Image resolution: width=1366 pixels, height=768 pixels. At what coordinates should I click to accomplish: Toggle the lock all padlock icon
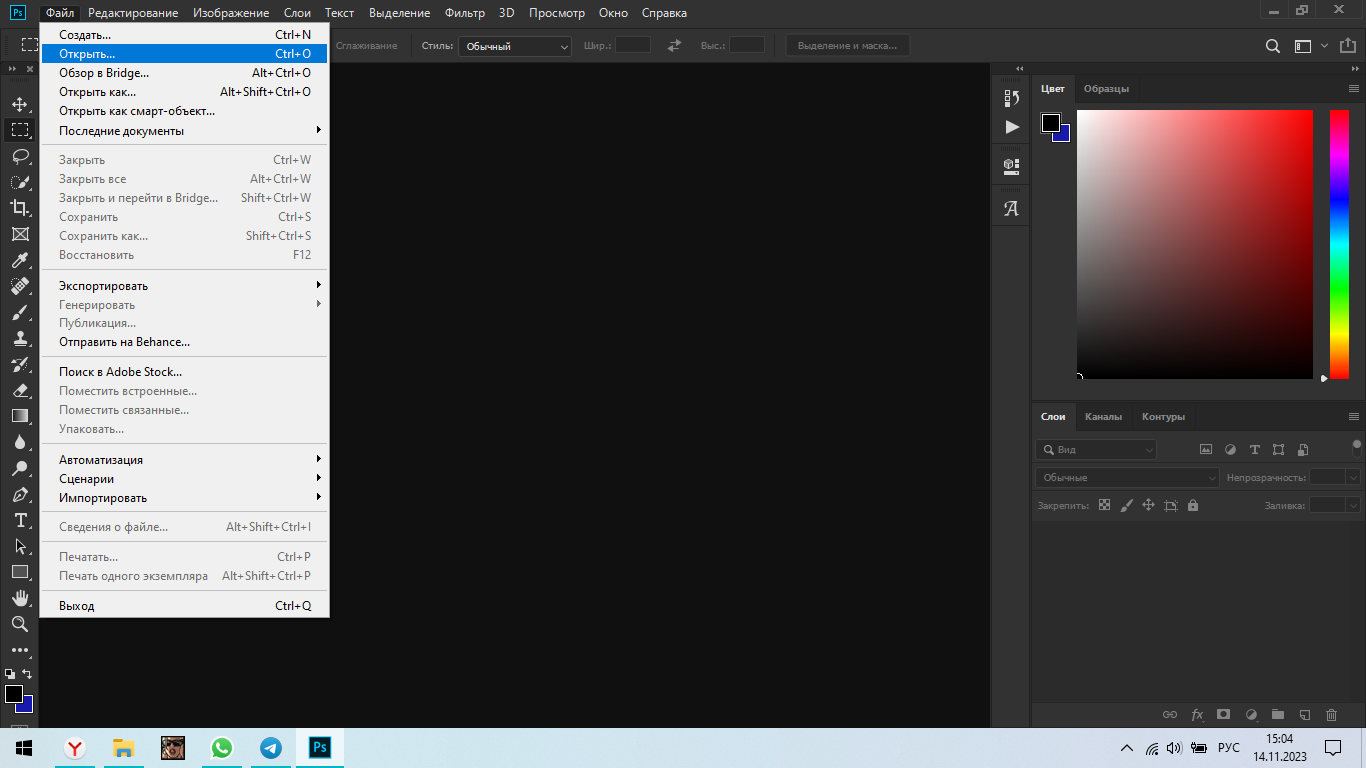[1192, 506]
